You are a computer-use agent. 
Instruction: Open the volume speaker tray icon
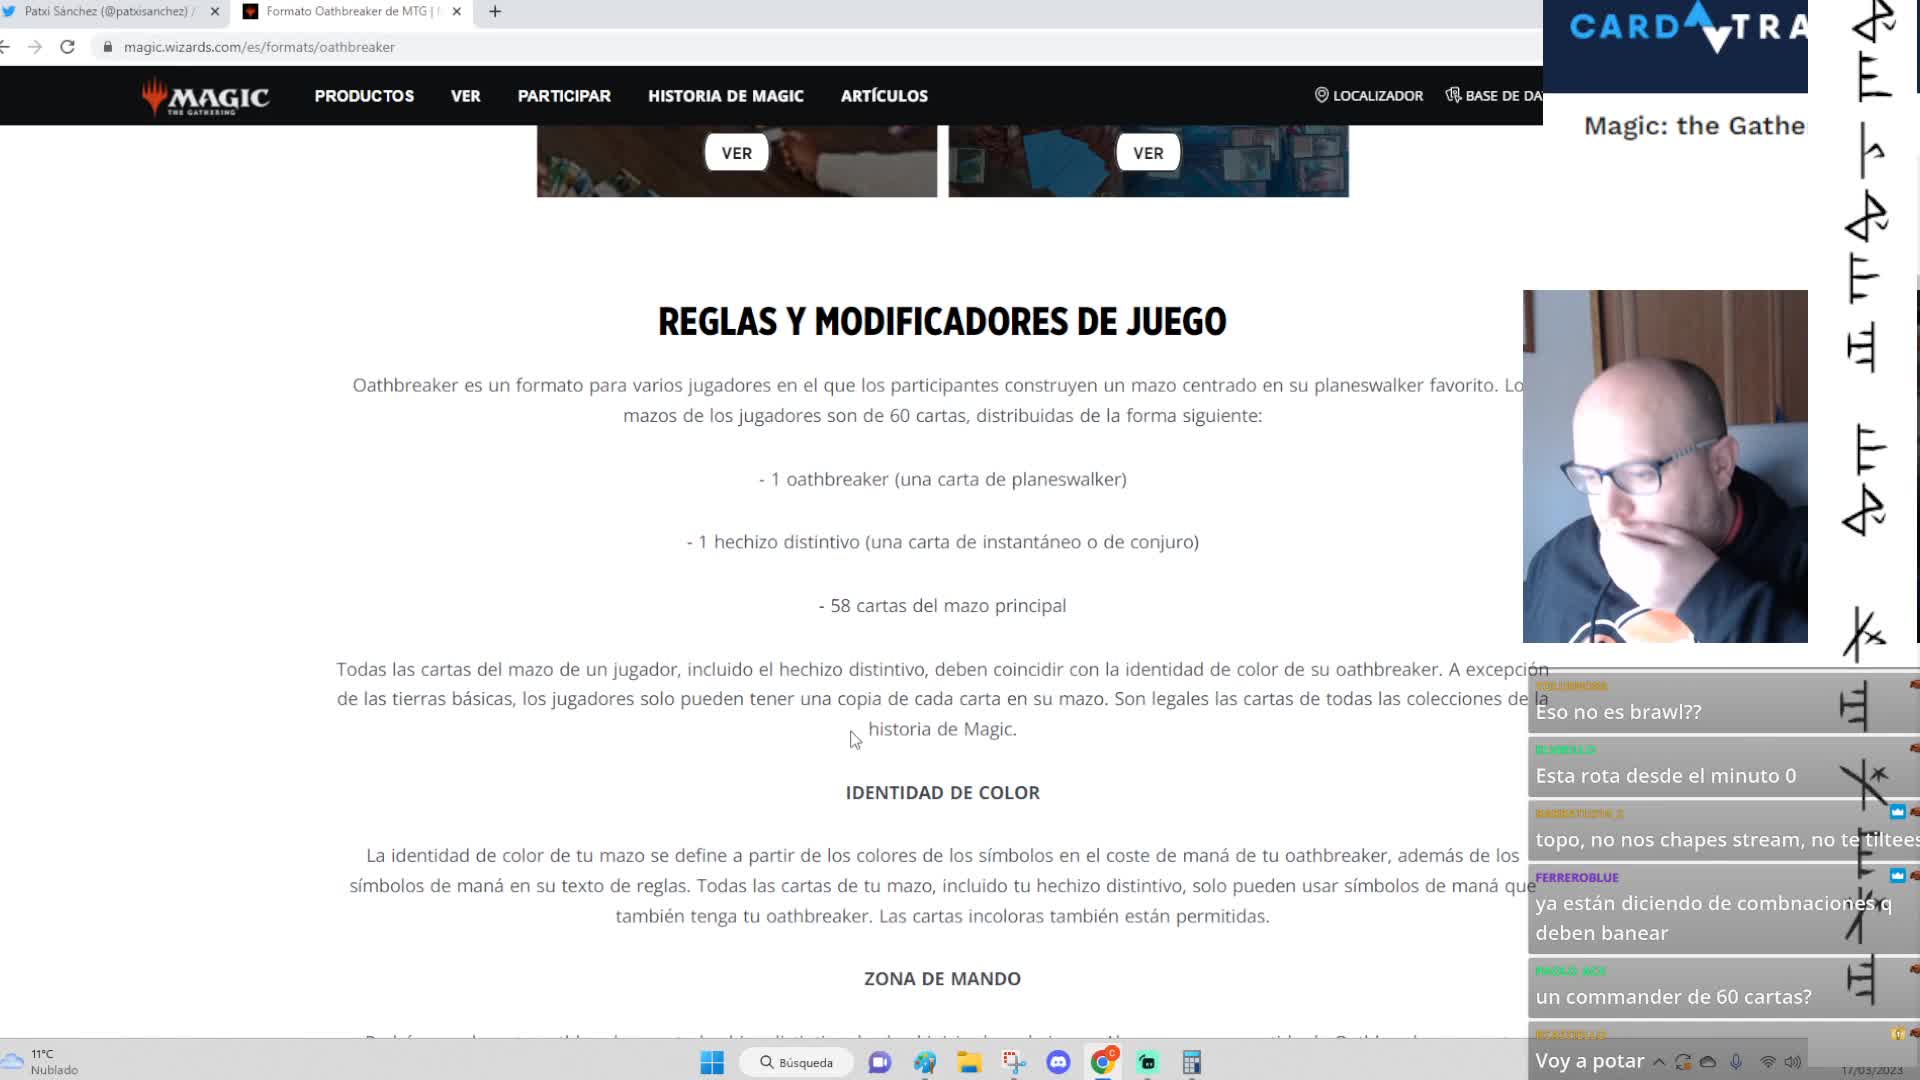tap(1793, 1062)
